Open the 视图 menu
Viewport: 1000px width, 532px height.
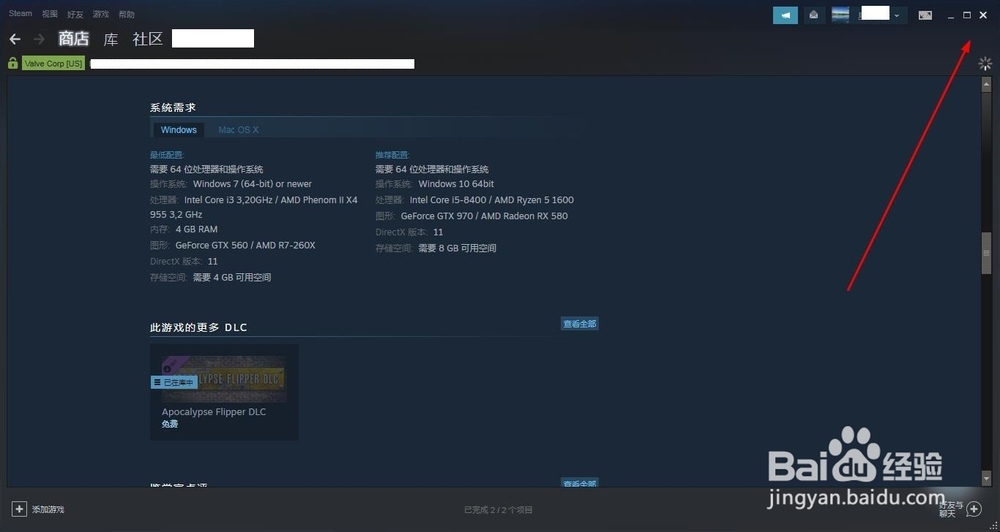[49, 14]
